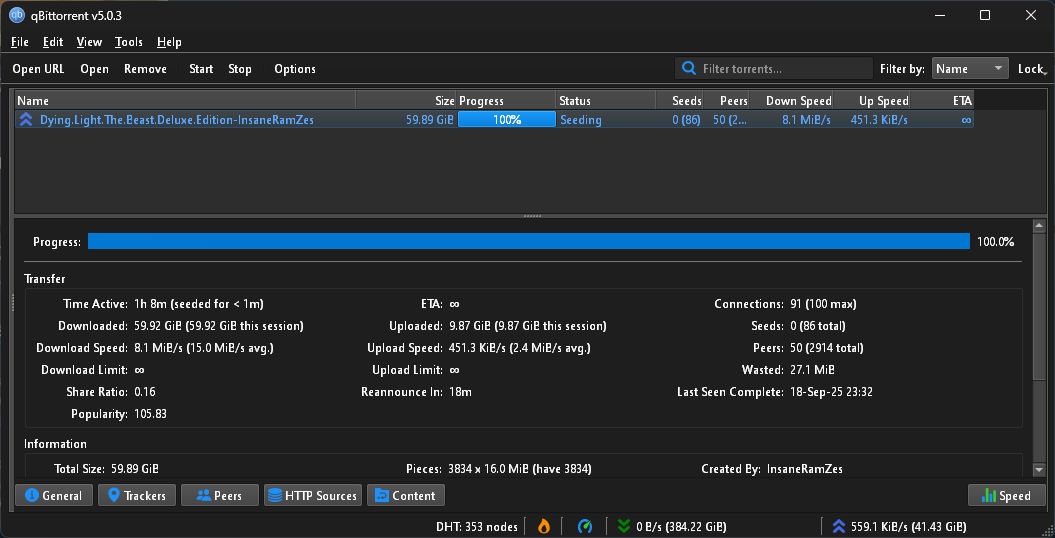Image resolution: width=1055 pixels, height=538 pixels.
Task: Sort by the Seeds column header
Action: [680, 101]
